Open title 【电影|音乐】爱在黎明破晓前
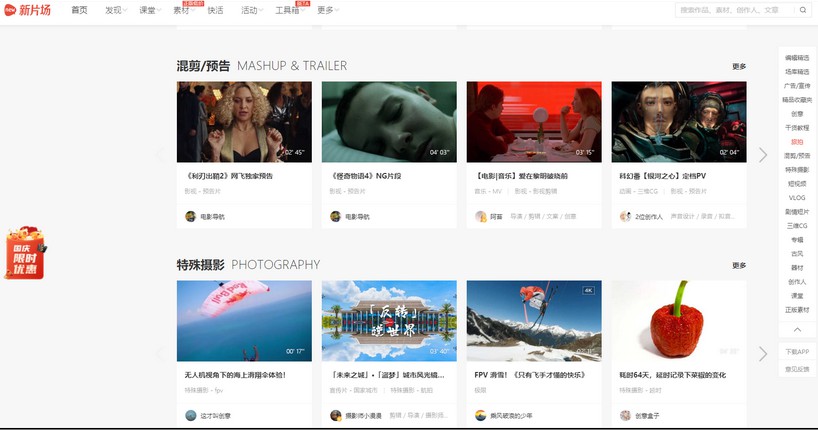 click(x=521, y=176)
